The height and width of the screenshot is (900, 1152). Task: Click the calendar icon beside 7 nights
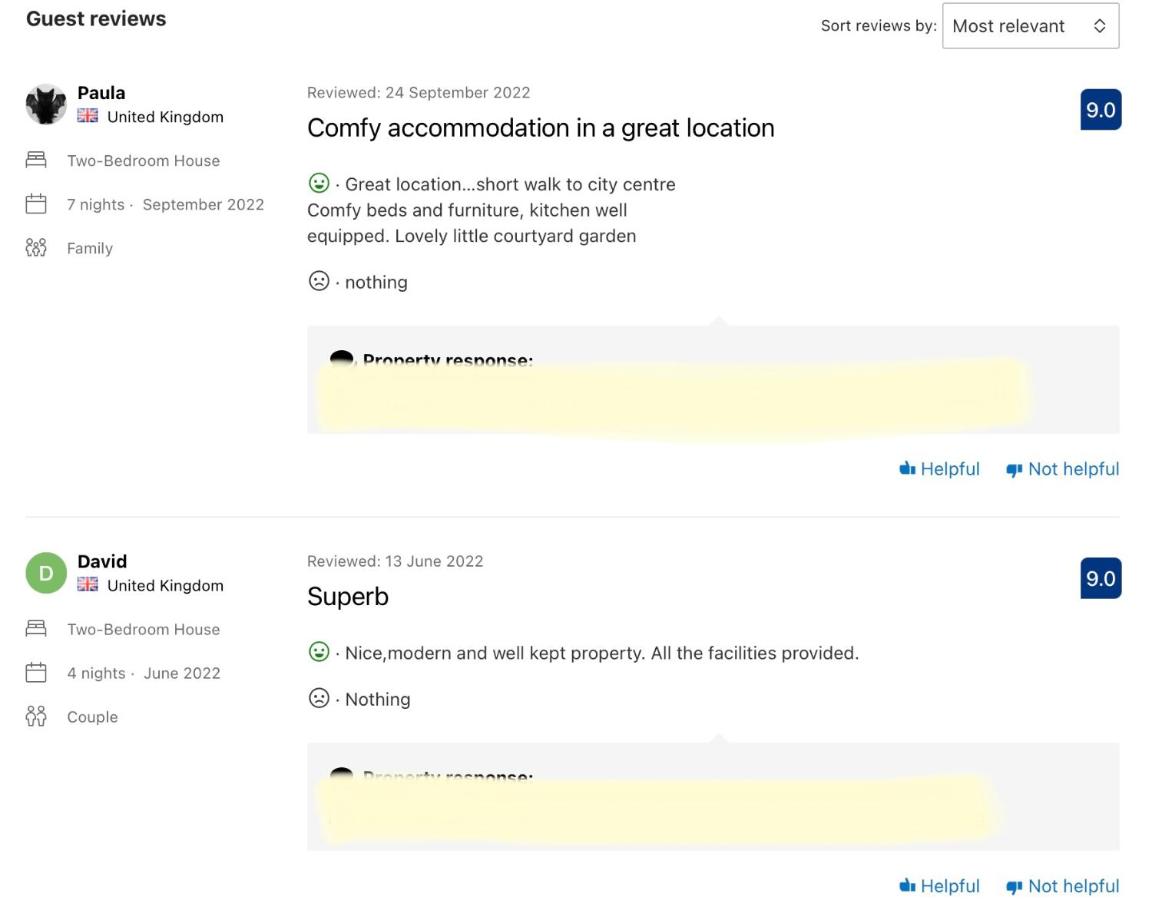[x=36, y=204]
